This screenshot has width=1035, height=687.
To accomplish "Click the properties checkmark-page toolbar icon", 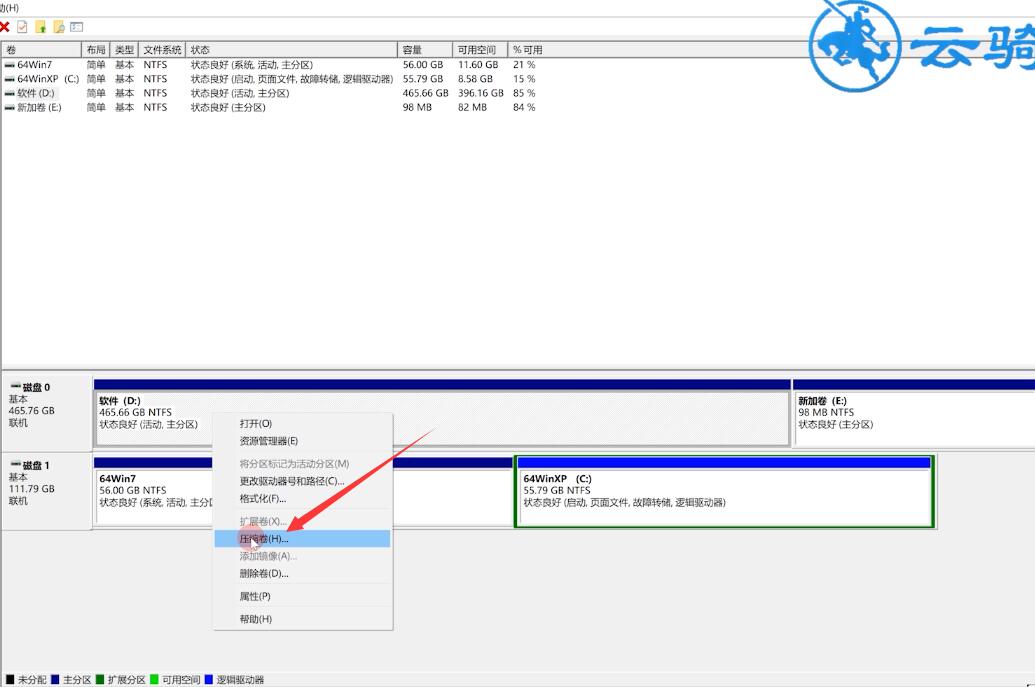I will click(22, 27).
